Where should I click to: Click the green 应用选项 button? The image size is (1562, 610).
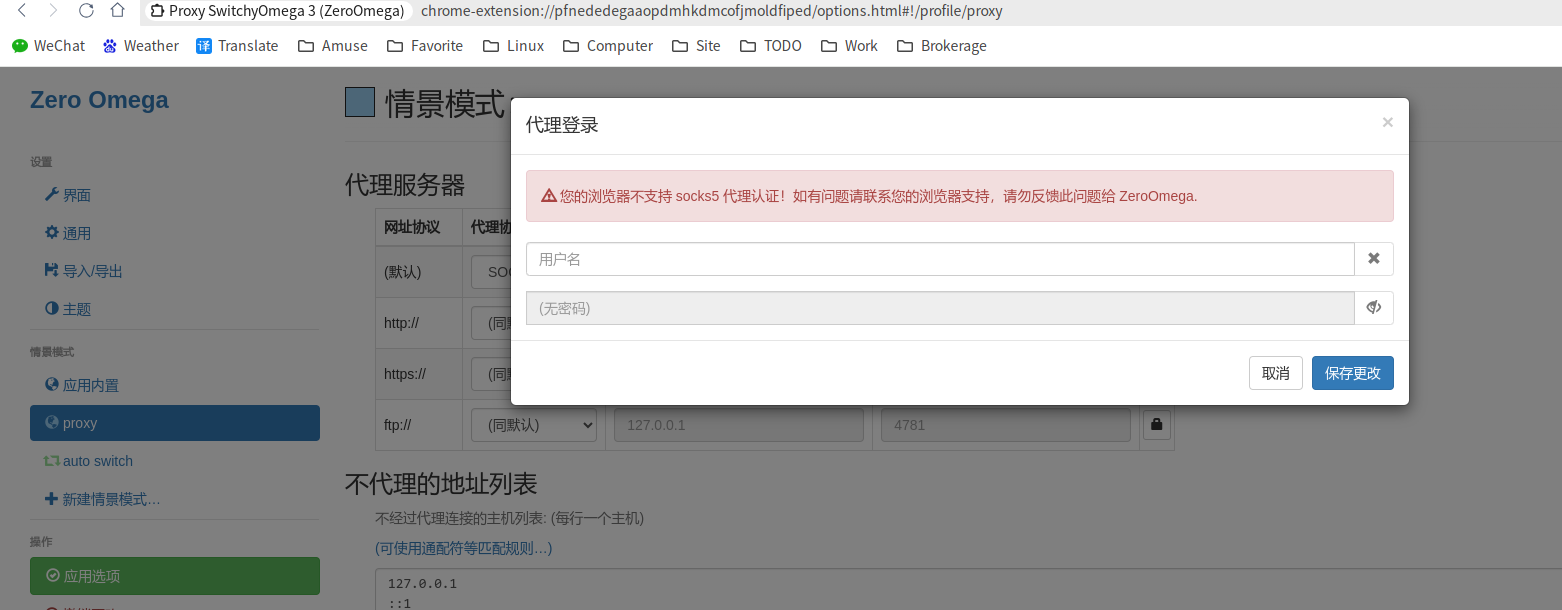pos(175,576)
